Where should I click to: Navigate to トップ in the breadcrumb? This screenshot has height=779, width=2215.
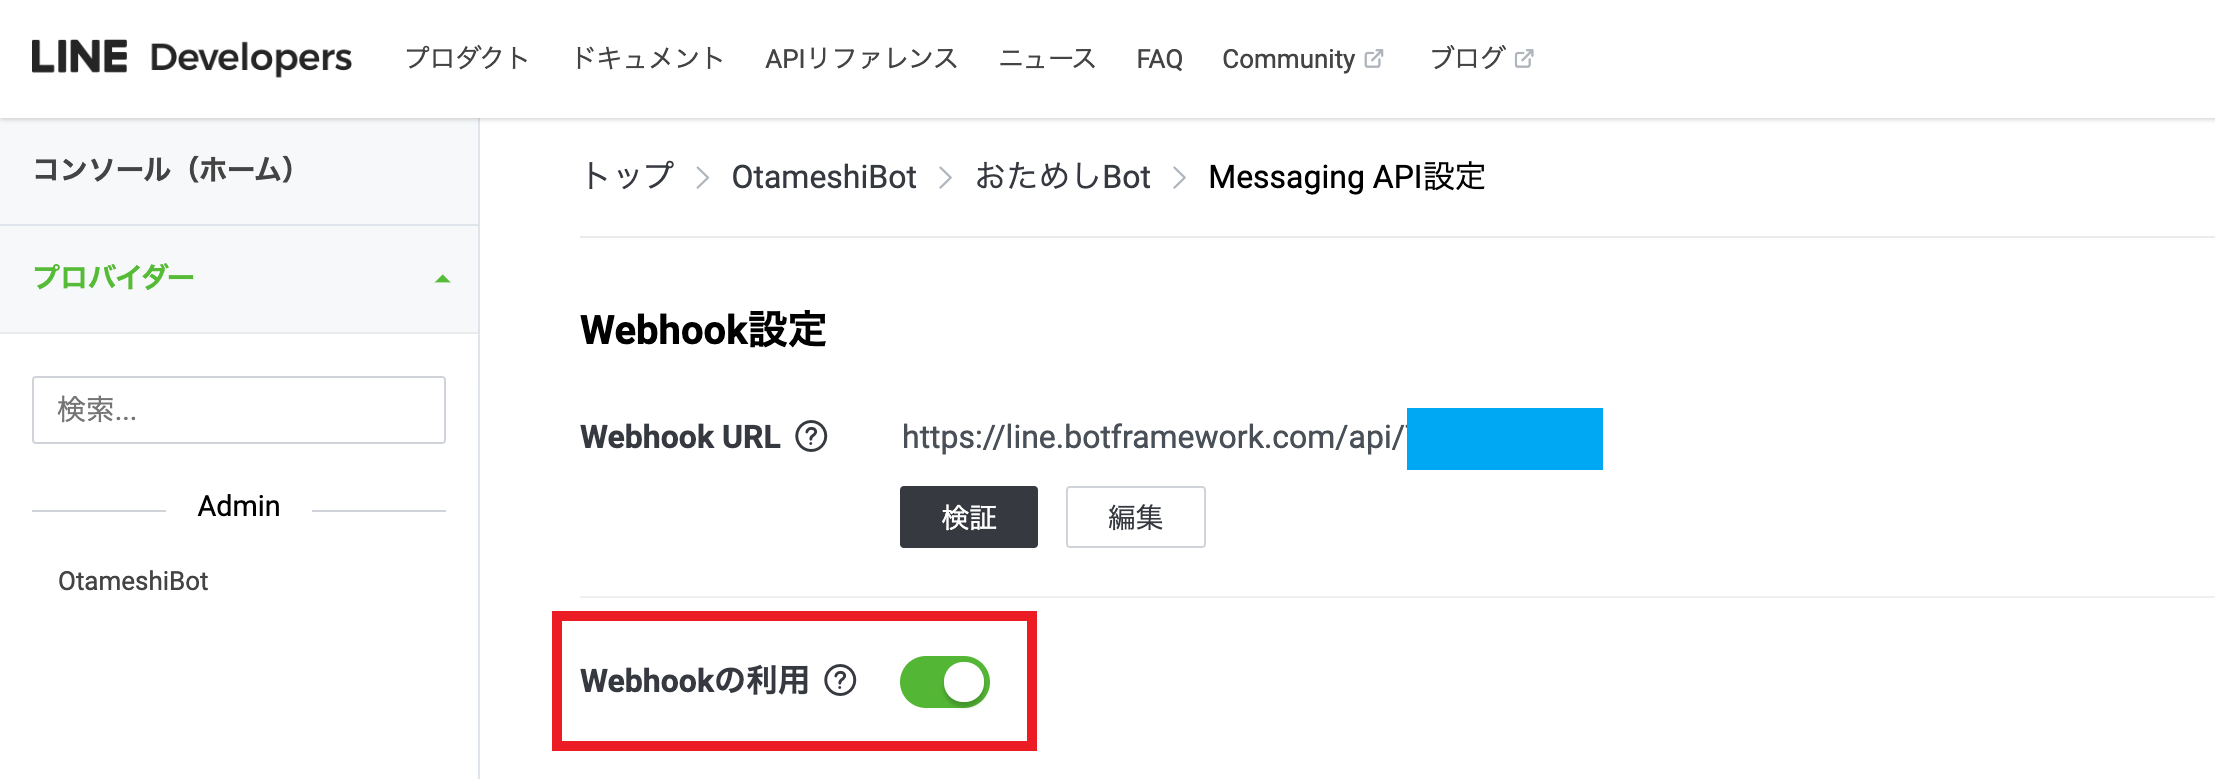click(x=628, y=177)
